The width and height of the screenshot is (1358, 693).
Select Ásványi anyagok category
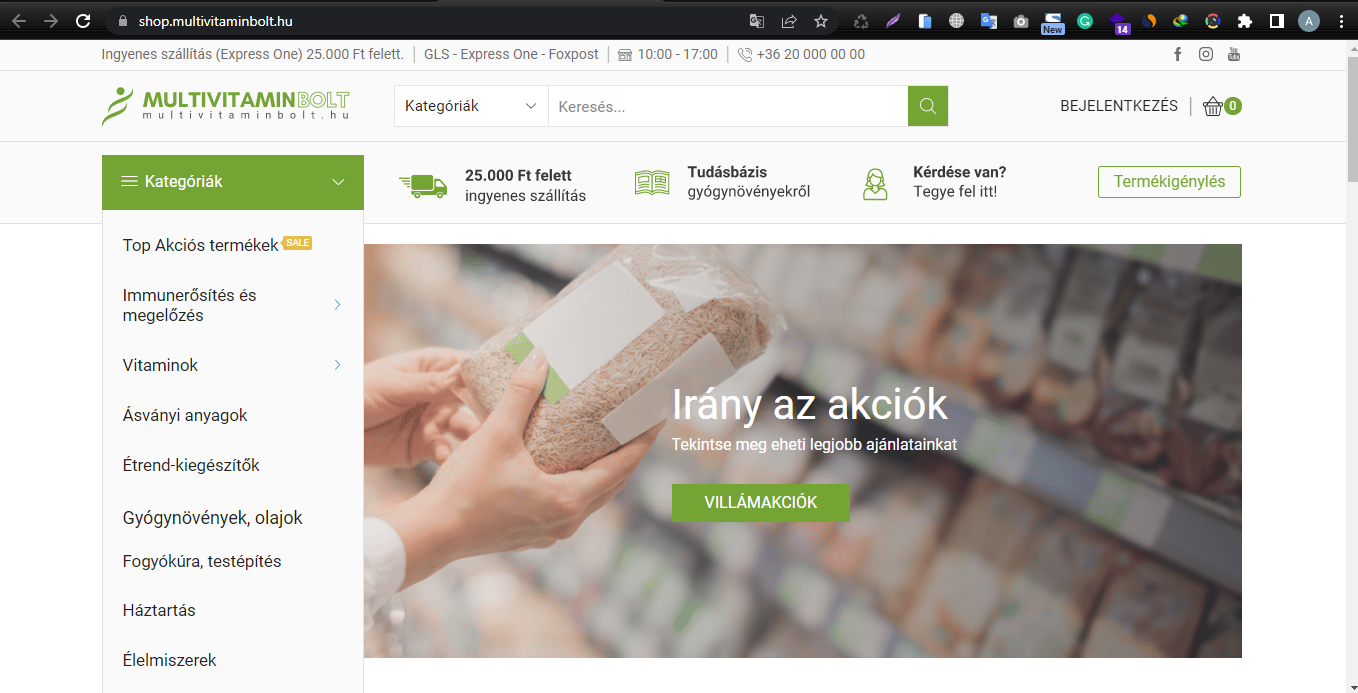pos(185,415)
